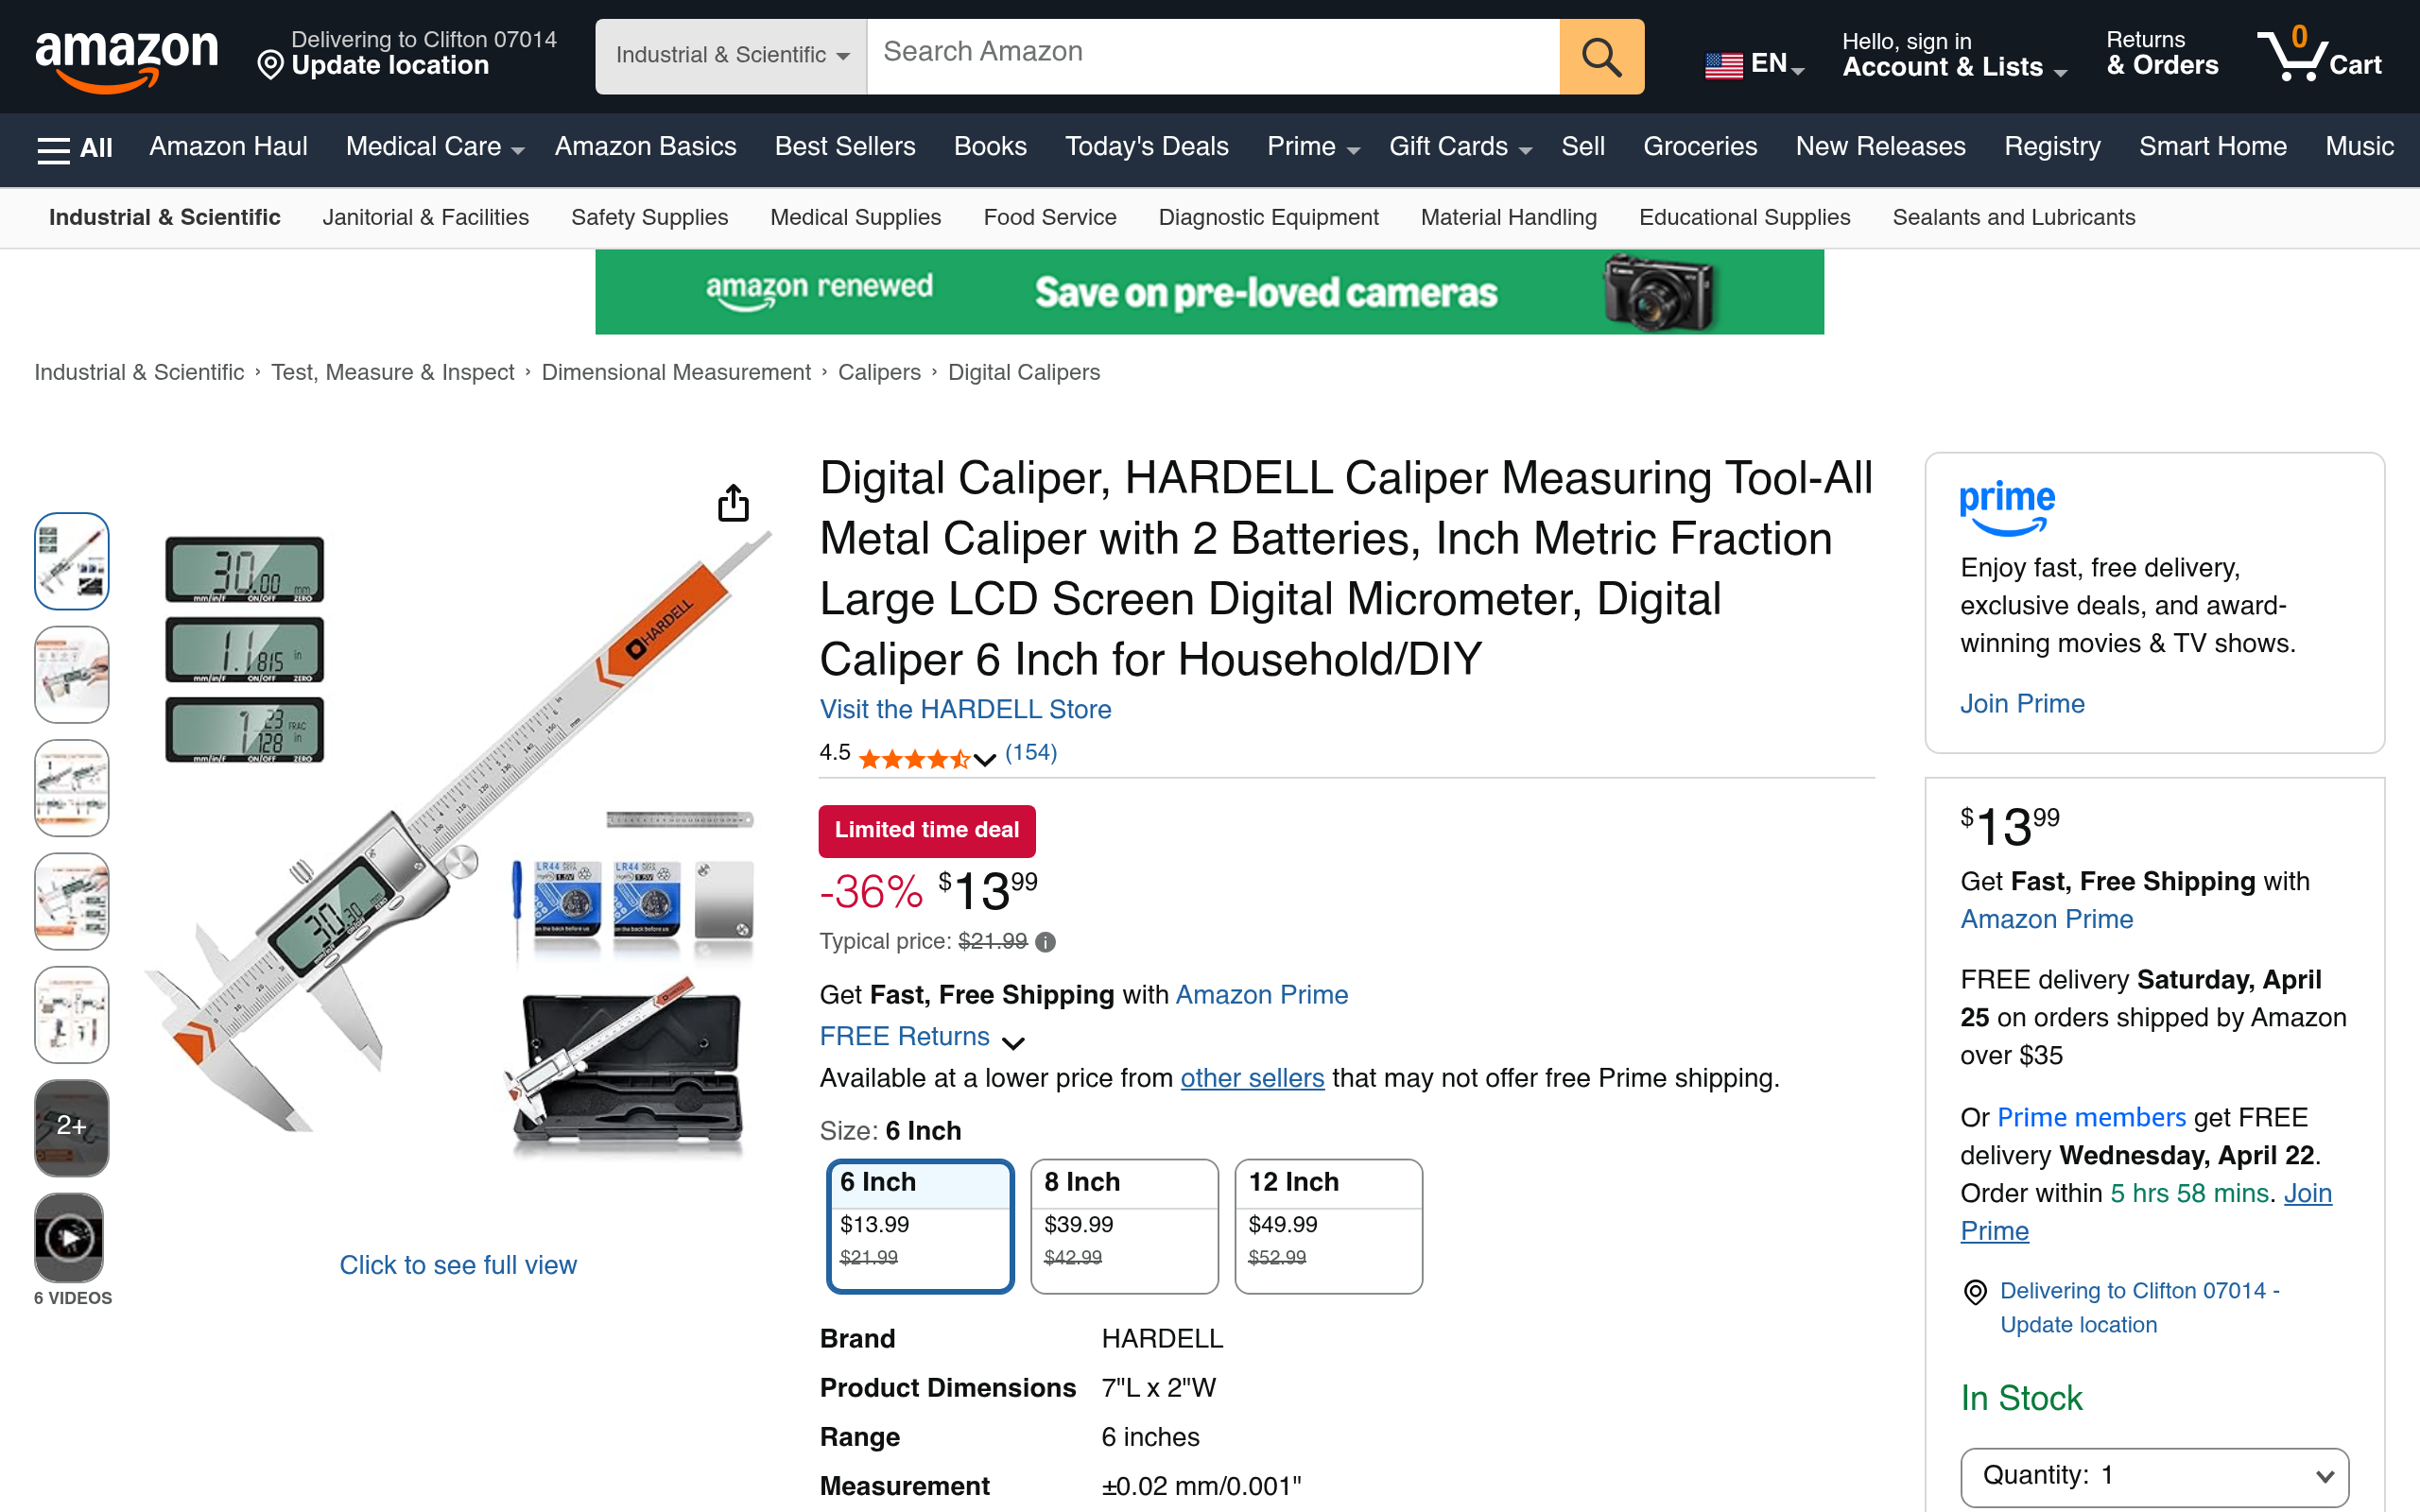Expand the FREE Returns chevron
This screenshot has height=1512, width=2420.
point(1013,1041)
